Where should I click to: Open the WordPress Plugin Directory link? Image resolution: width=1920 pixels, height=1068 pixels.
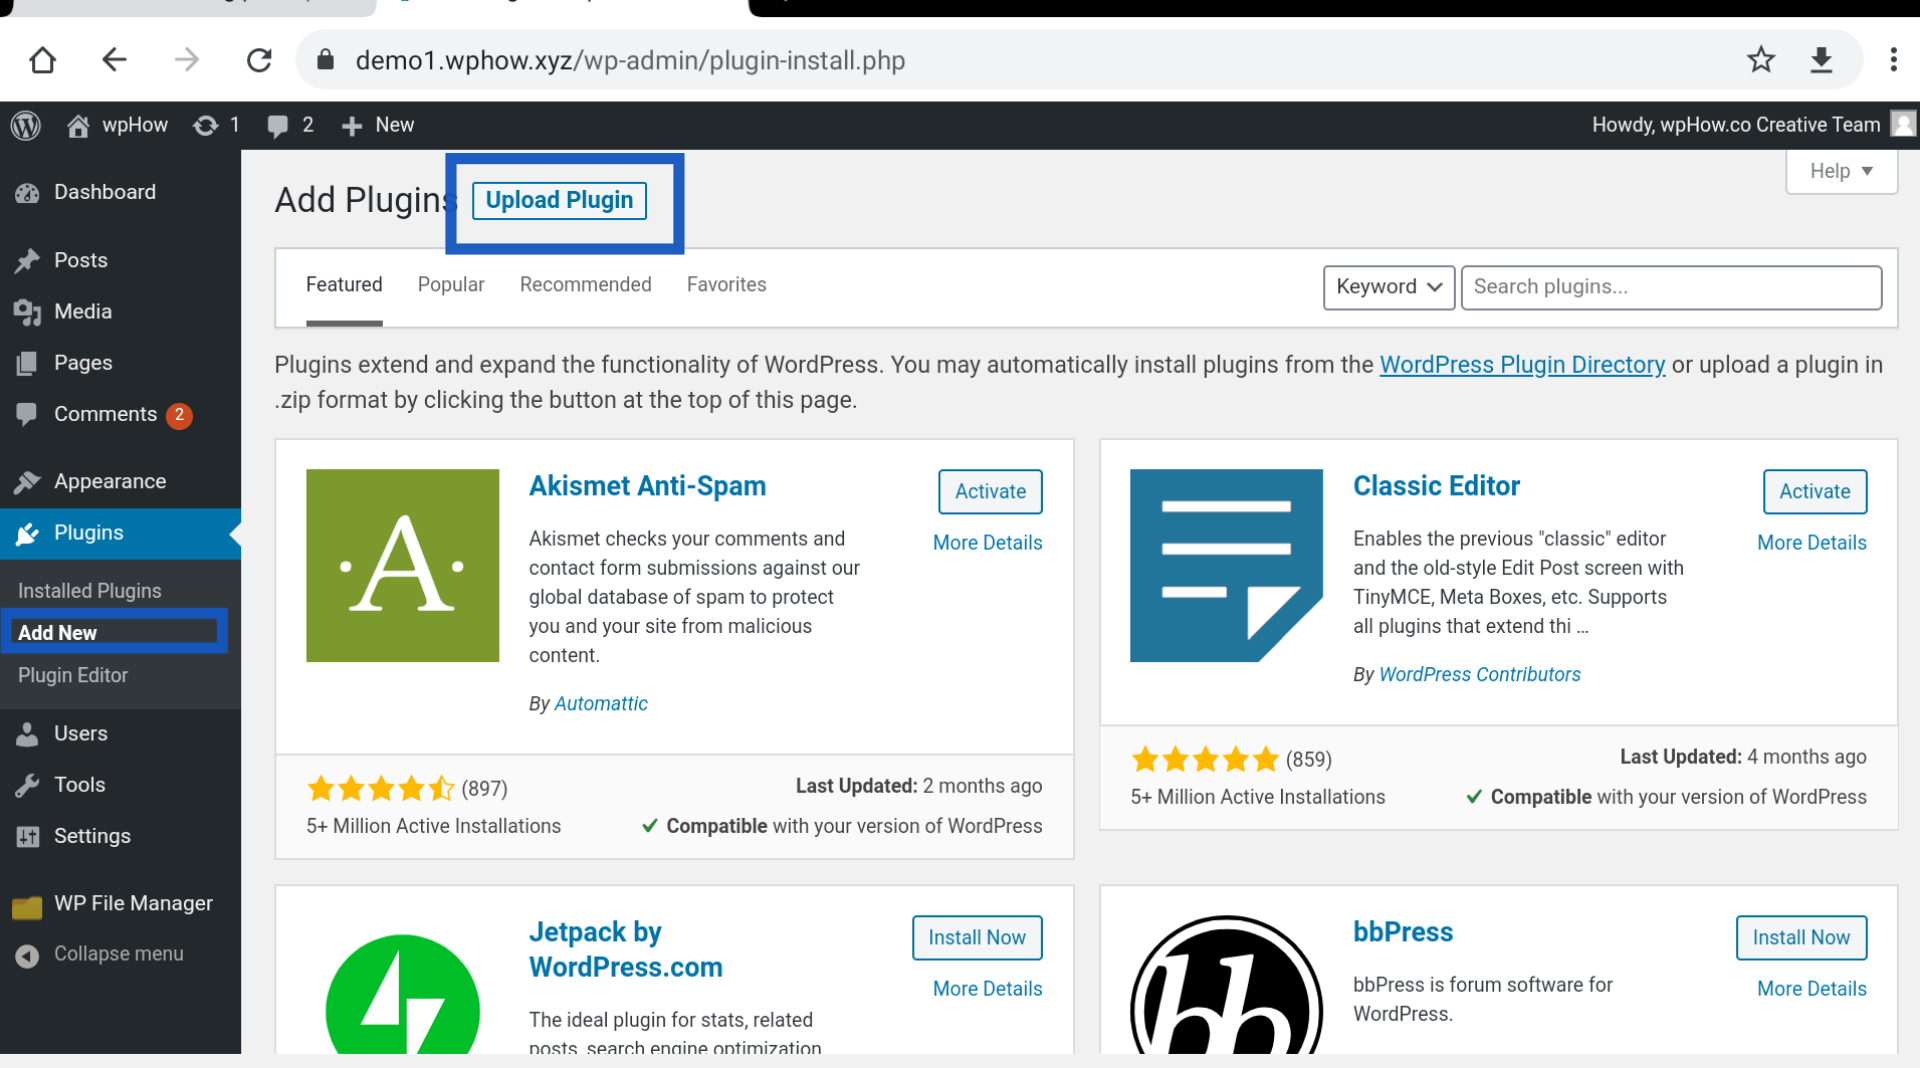1522,365
